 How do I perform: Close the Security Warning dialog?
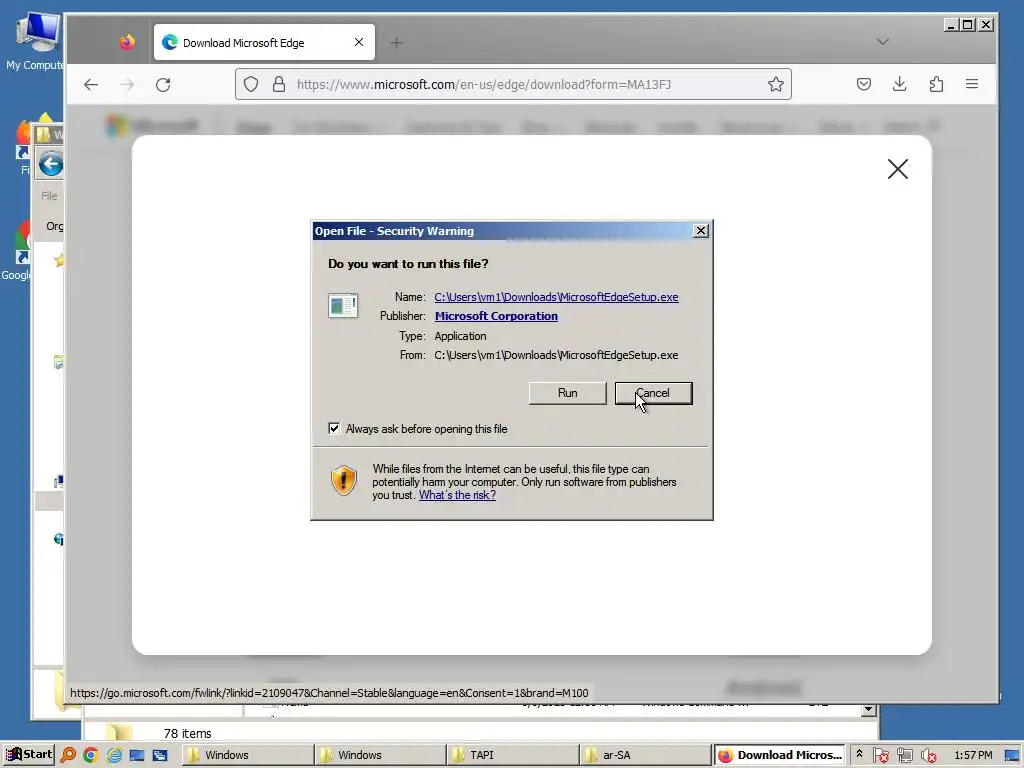click(x=701, y=231)
